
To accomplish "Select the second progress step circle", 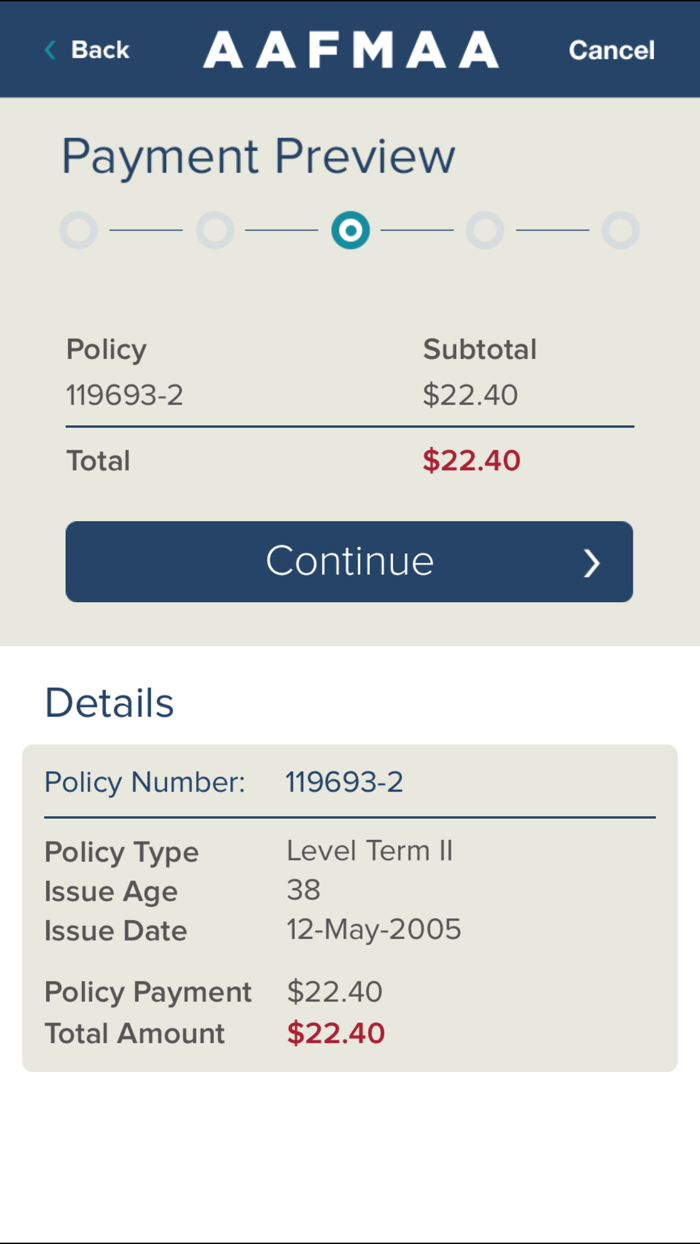I will (x=215, y=231).
